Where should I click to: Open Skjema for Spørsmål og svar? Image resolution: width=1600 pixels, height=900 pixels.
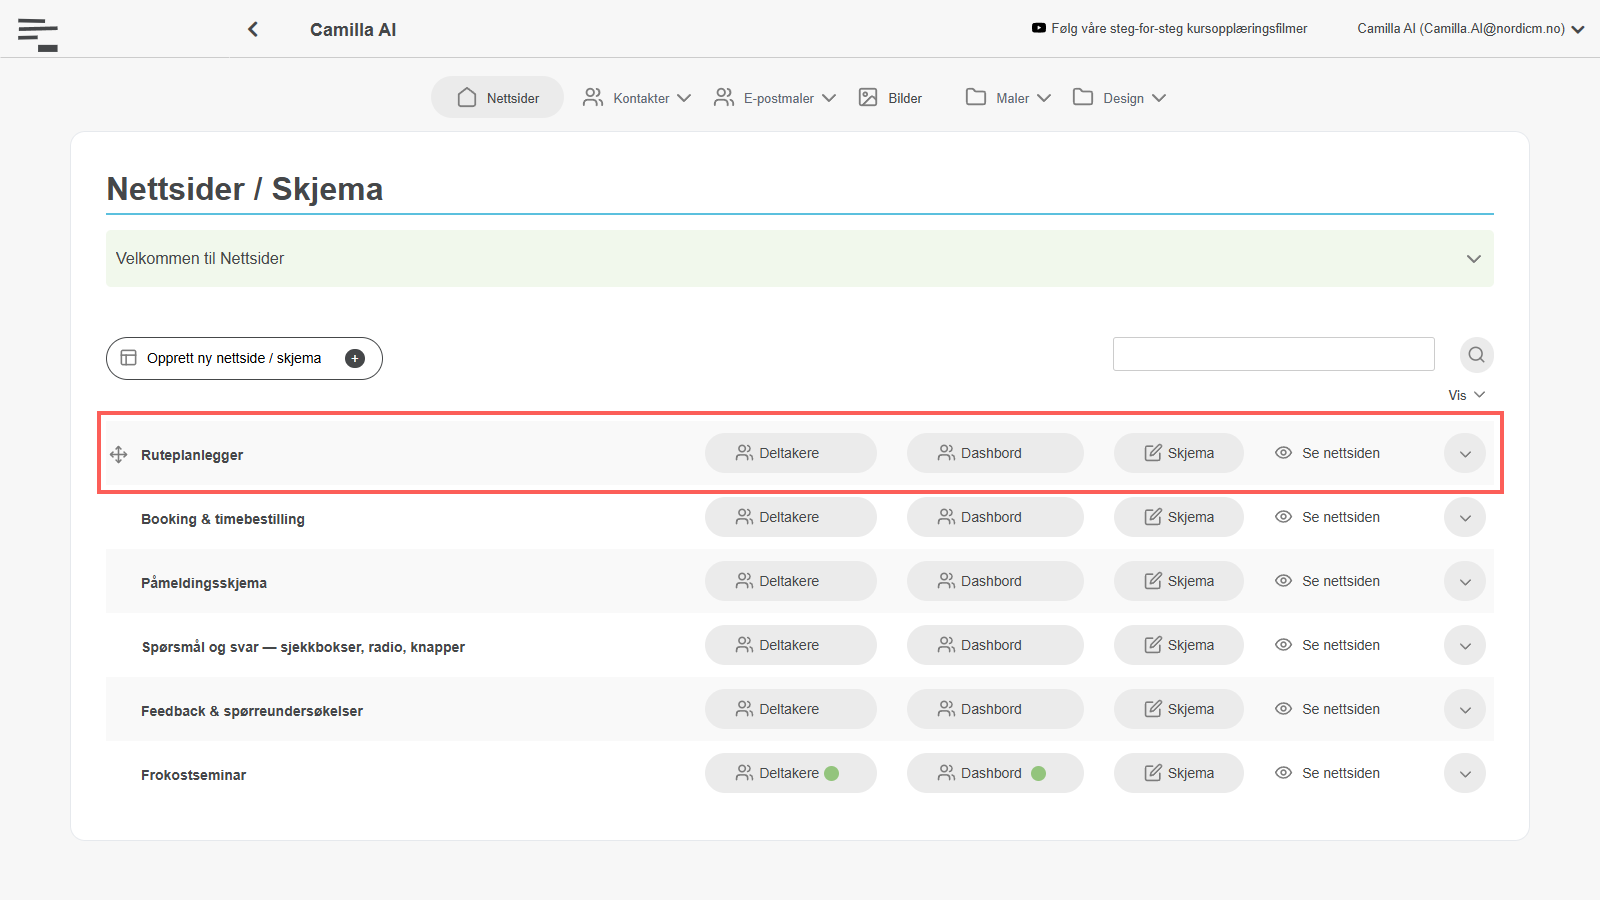click(x=1179, y=645)
